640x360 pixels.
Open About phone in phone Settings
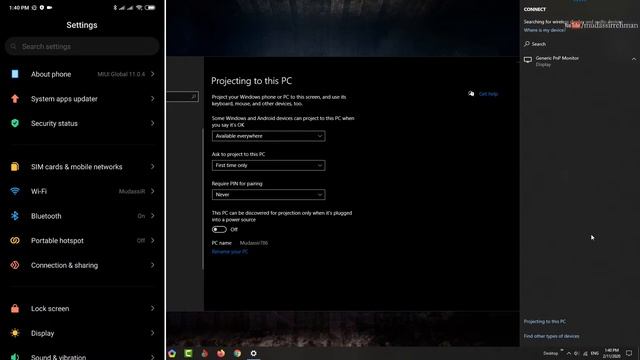pos(82,74)
